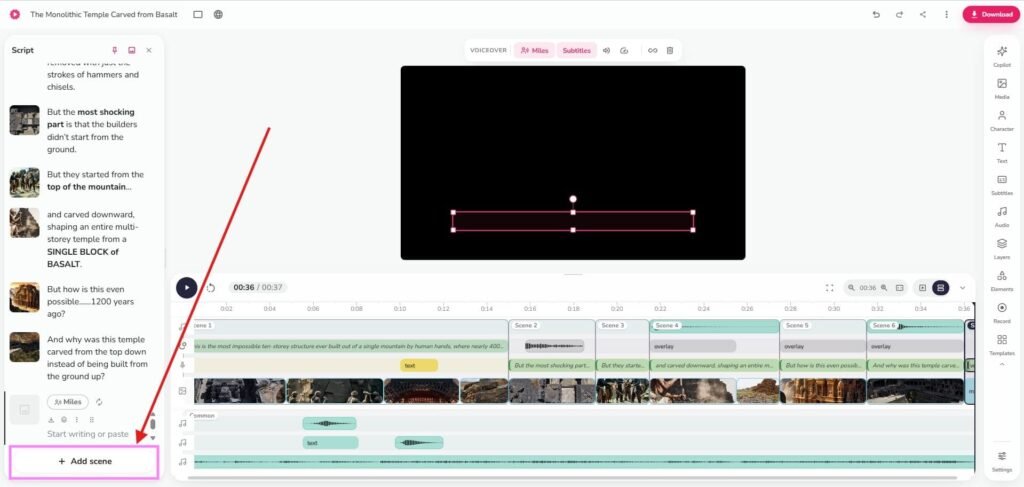Click the app logo in the top-left
The image size is (1024, 487).
(x=14, y=14)
